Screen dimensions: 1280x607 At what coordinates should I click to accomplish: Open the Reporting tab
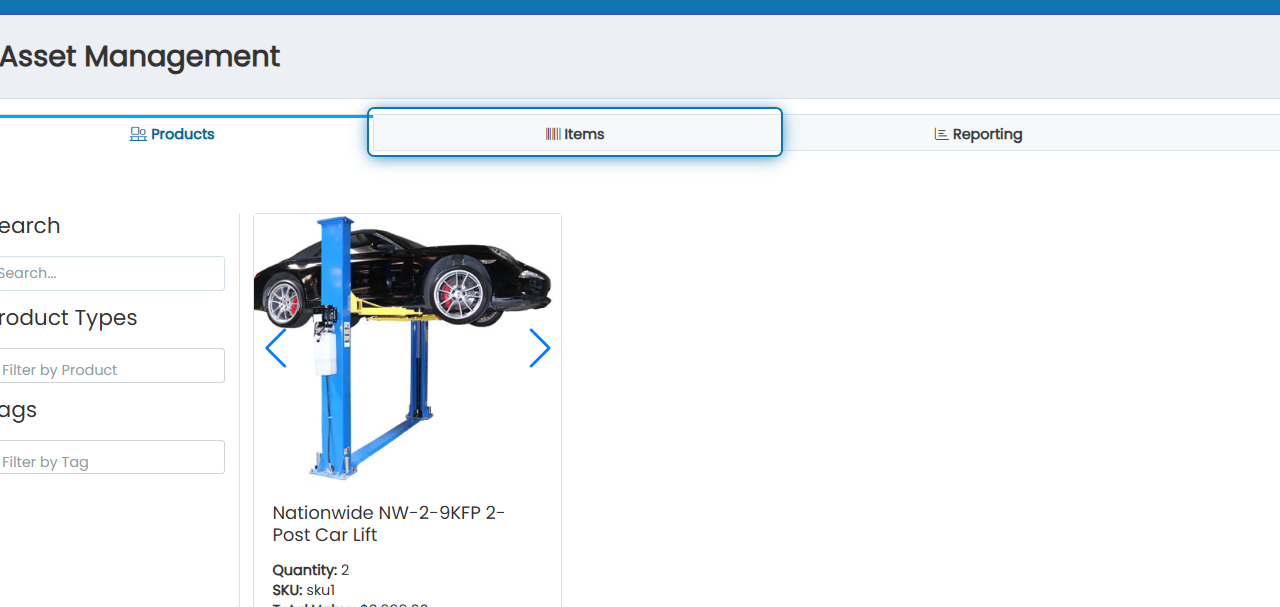(978, 134)
